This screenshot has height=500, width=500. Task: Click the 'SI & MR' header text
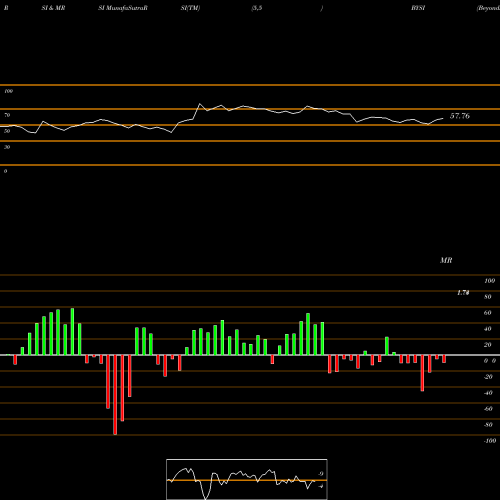click(53, 8)
